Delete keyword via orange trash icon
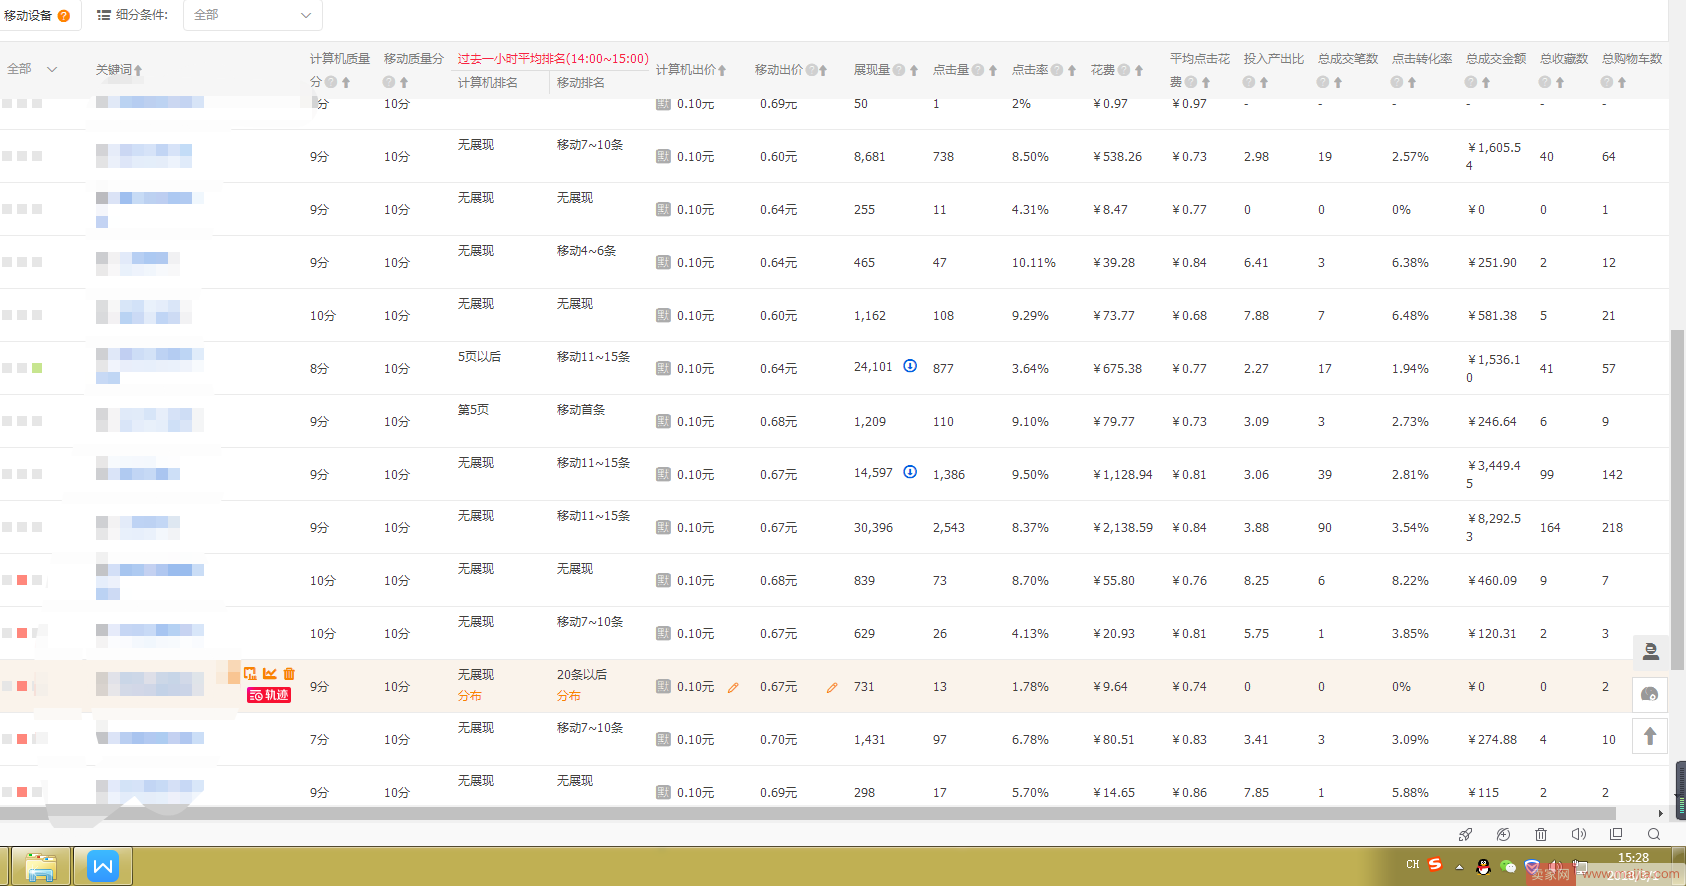1686x886 pixels. click(x=289, y=674)
